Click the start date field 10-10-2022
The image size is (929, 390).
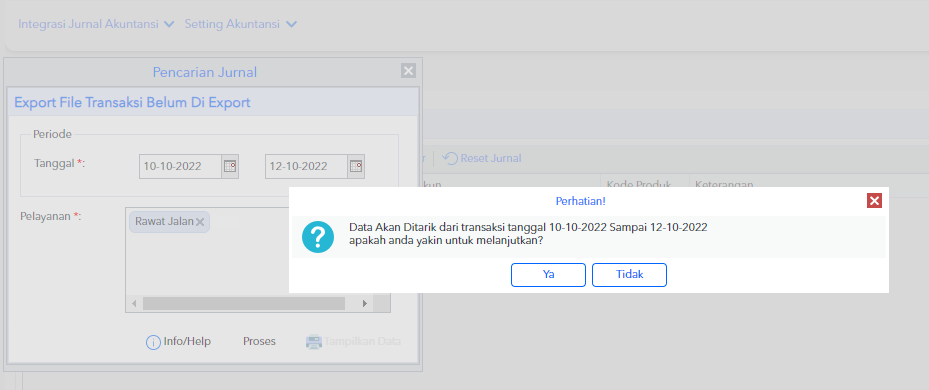(x=181, y=167)
